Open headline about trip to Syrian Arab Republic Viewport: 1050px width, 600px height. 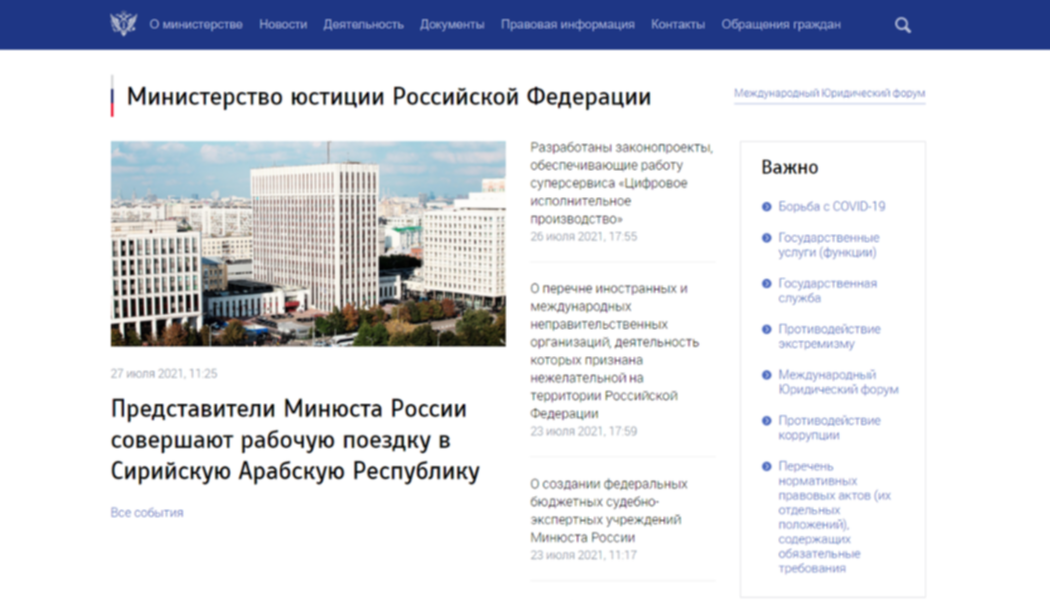pyautogui.click(x=295, y=439)
